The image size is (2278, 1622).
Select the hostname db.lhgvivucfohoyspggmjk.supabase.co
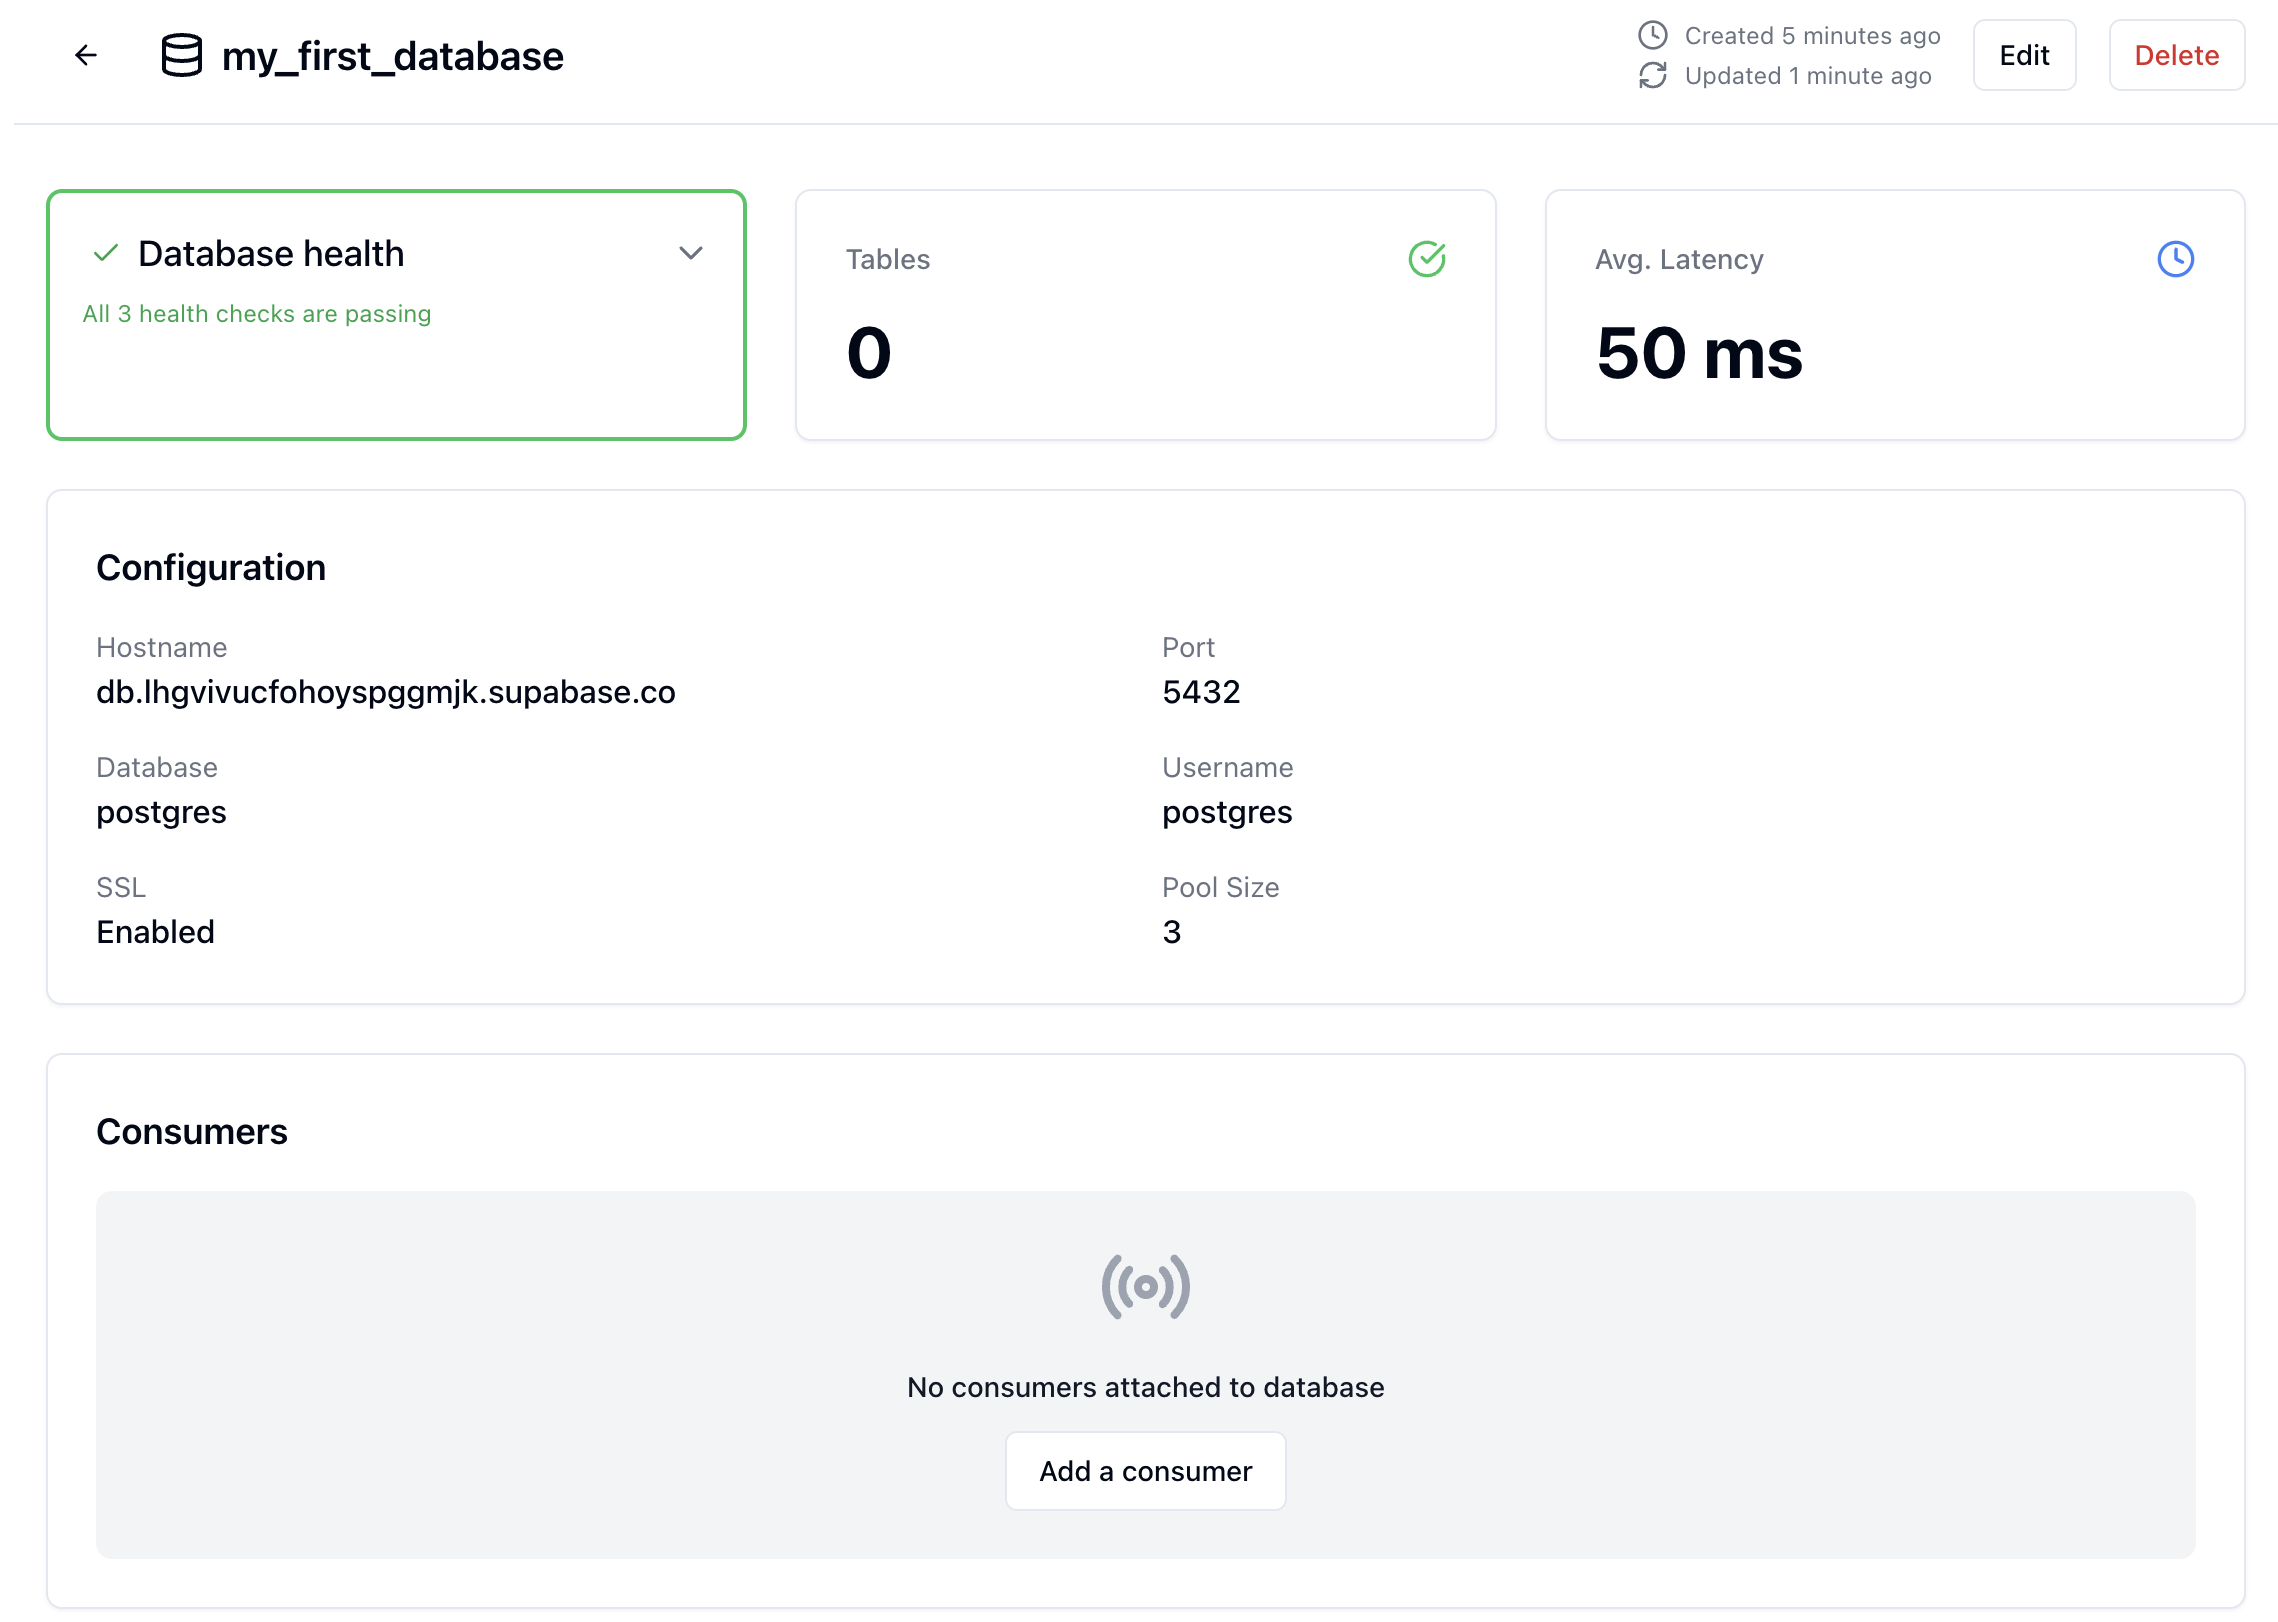tap(386, 692)
